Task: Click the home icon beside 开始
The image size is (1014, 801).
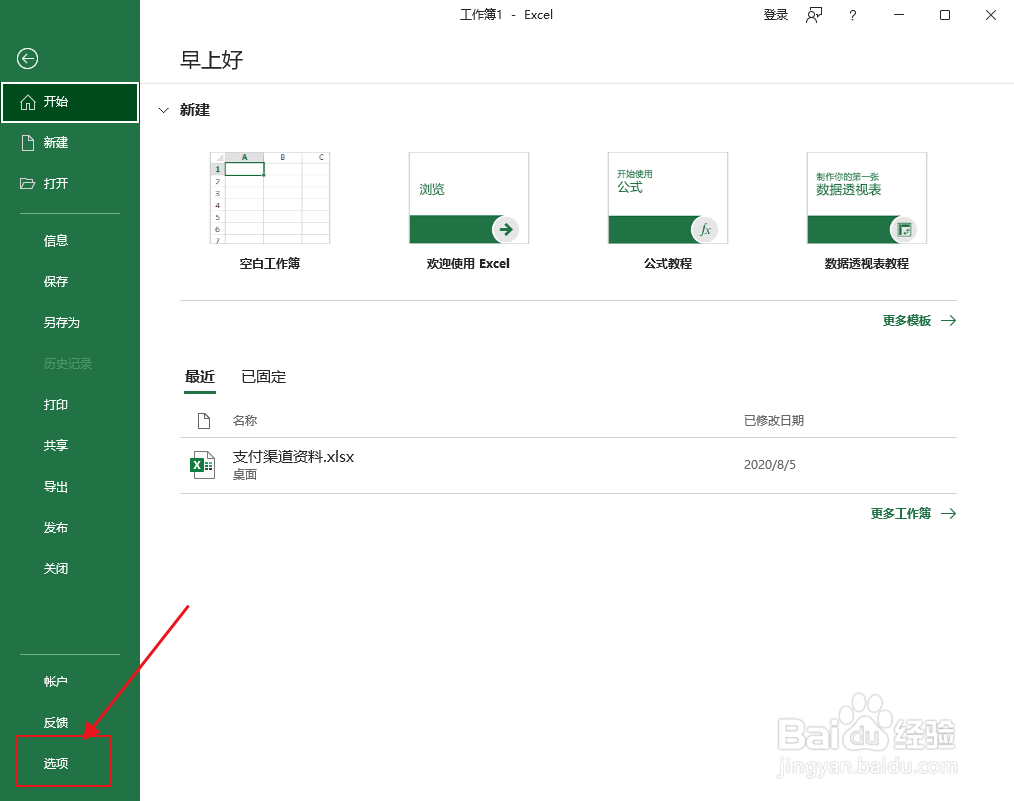Action: (x=28, y=102)
